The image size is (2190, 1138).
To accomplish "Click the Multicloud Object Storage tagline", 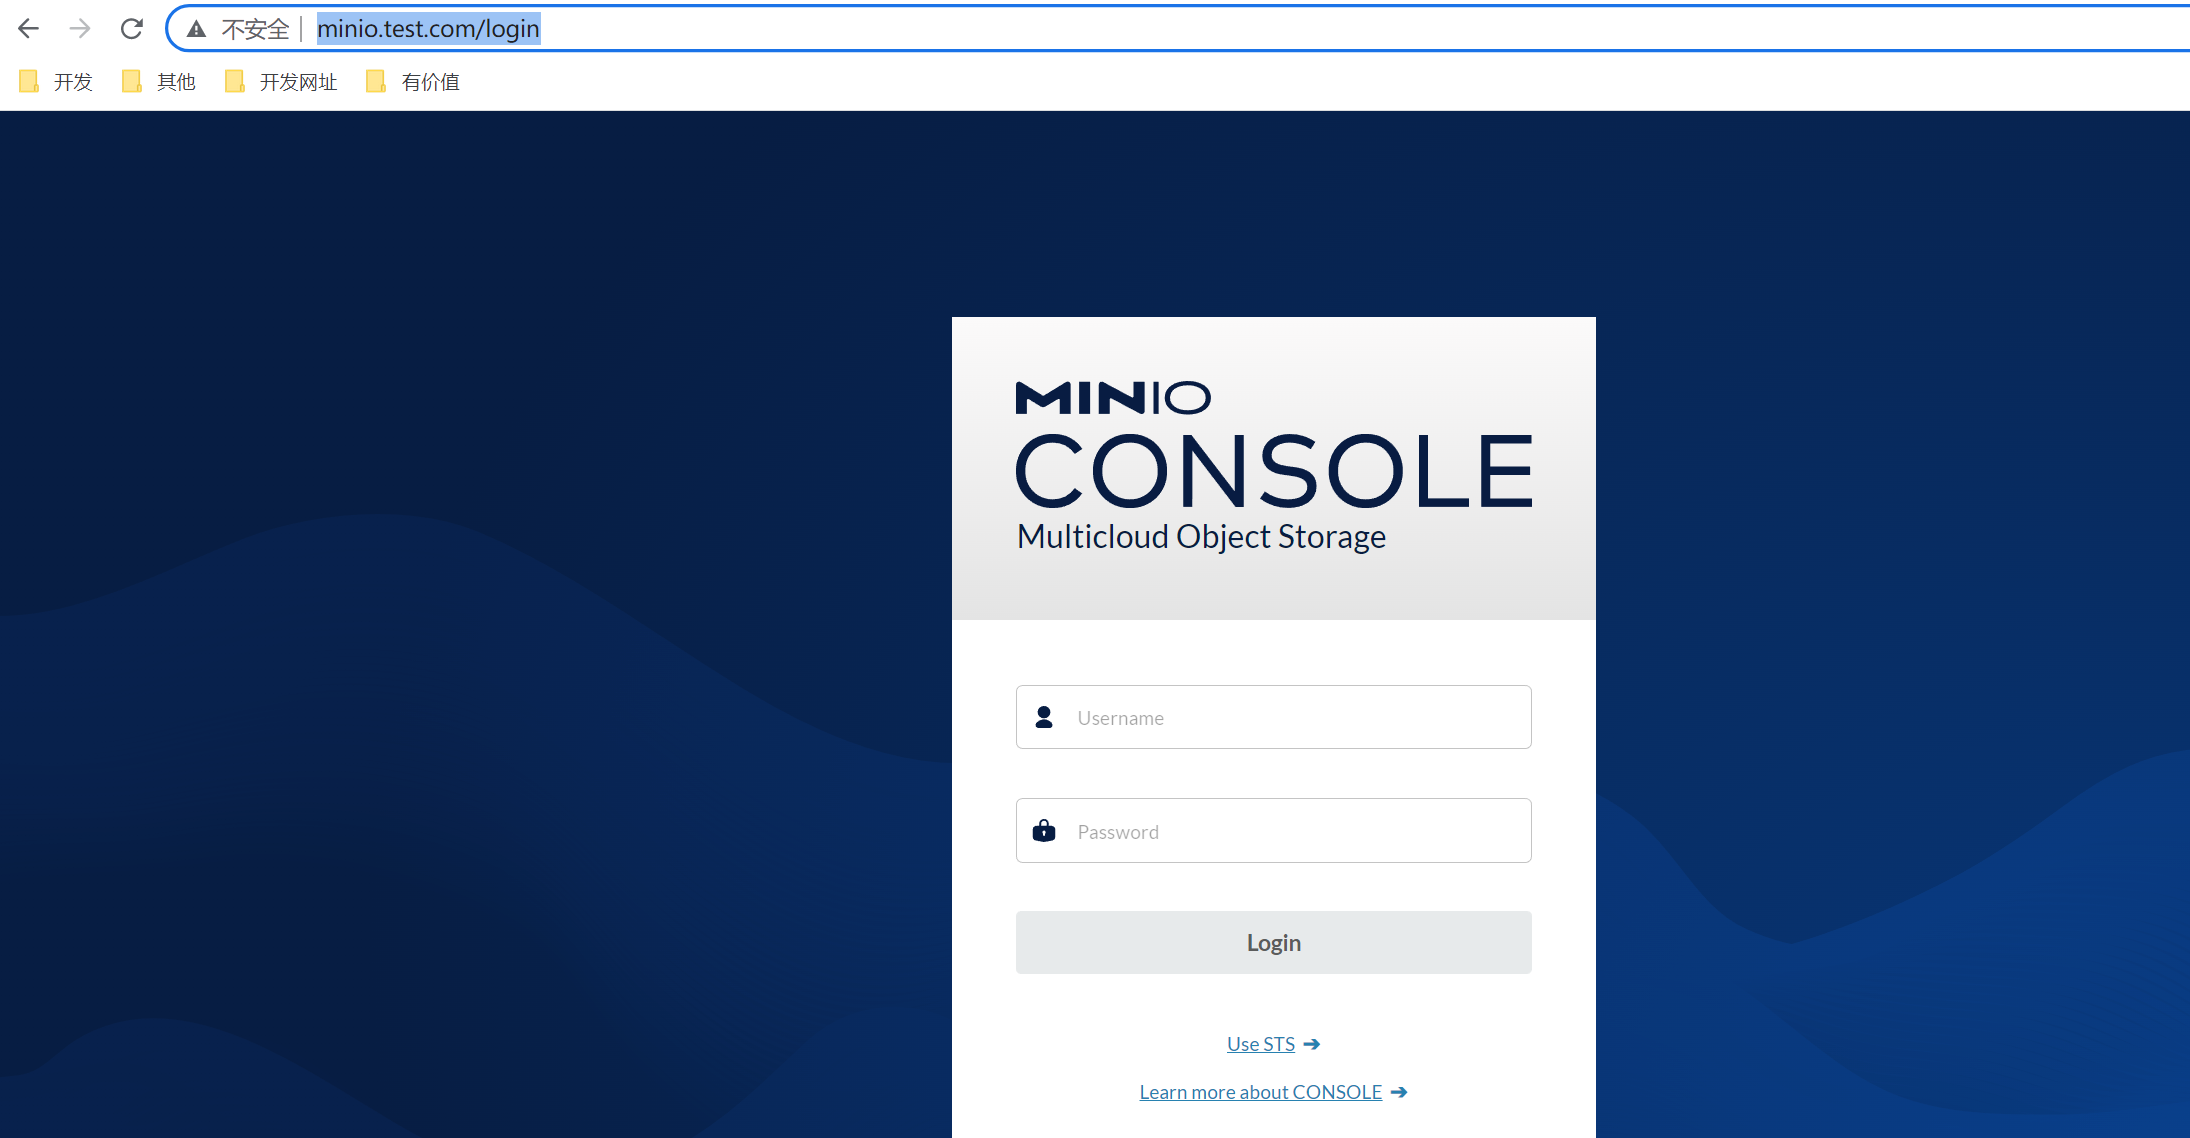I will tap(1201, 537).
